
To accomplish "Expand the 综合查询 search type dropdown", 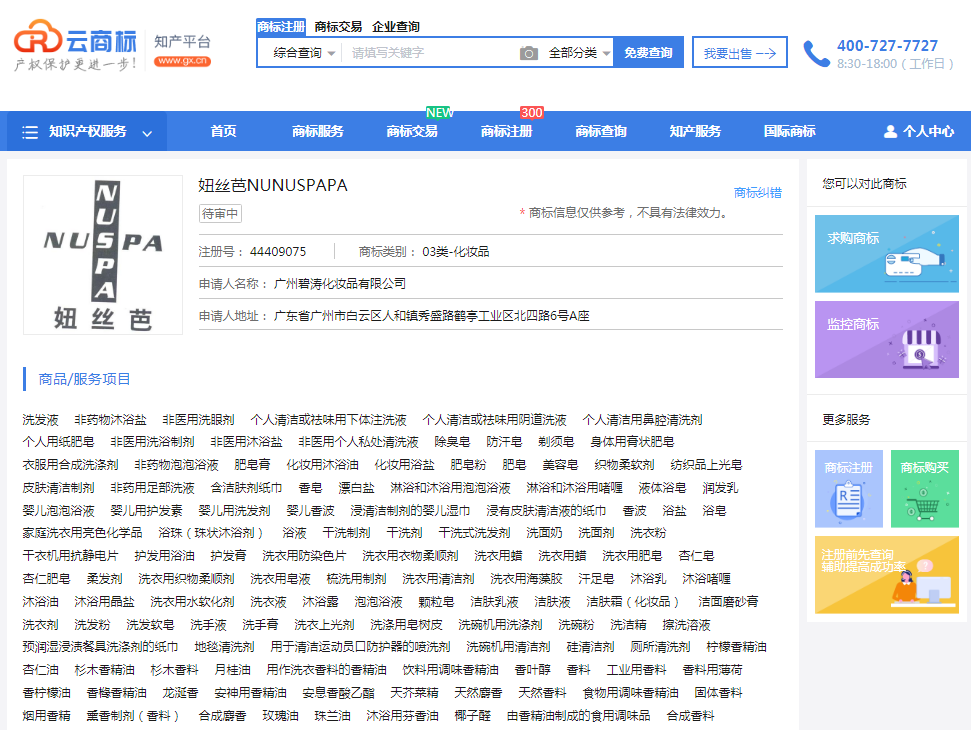I will (x=304, y=53).
